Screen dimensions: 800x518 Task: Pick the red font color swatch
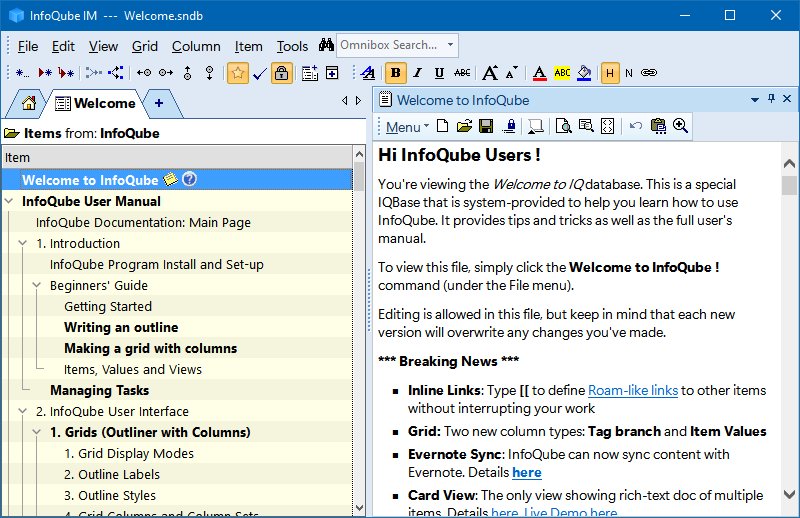540,73
